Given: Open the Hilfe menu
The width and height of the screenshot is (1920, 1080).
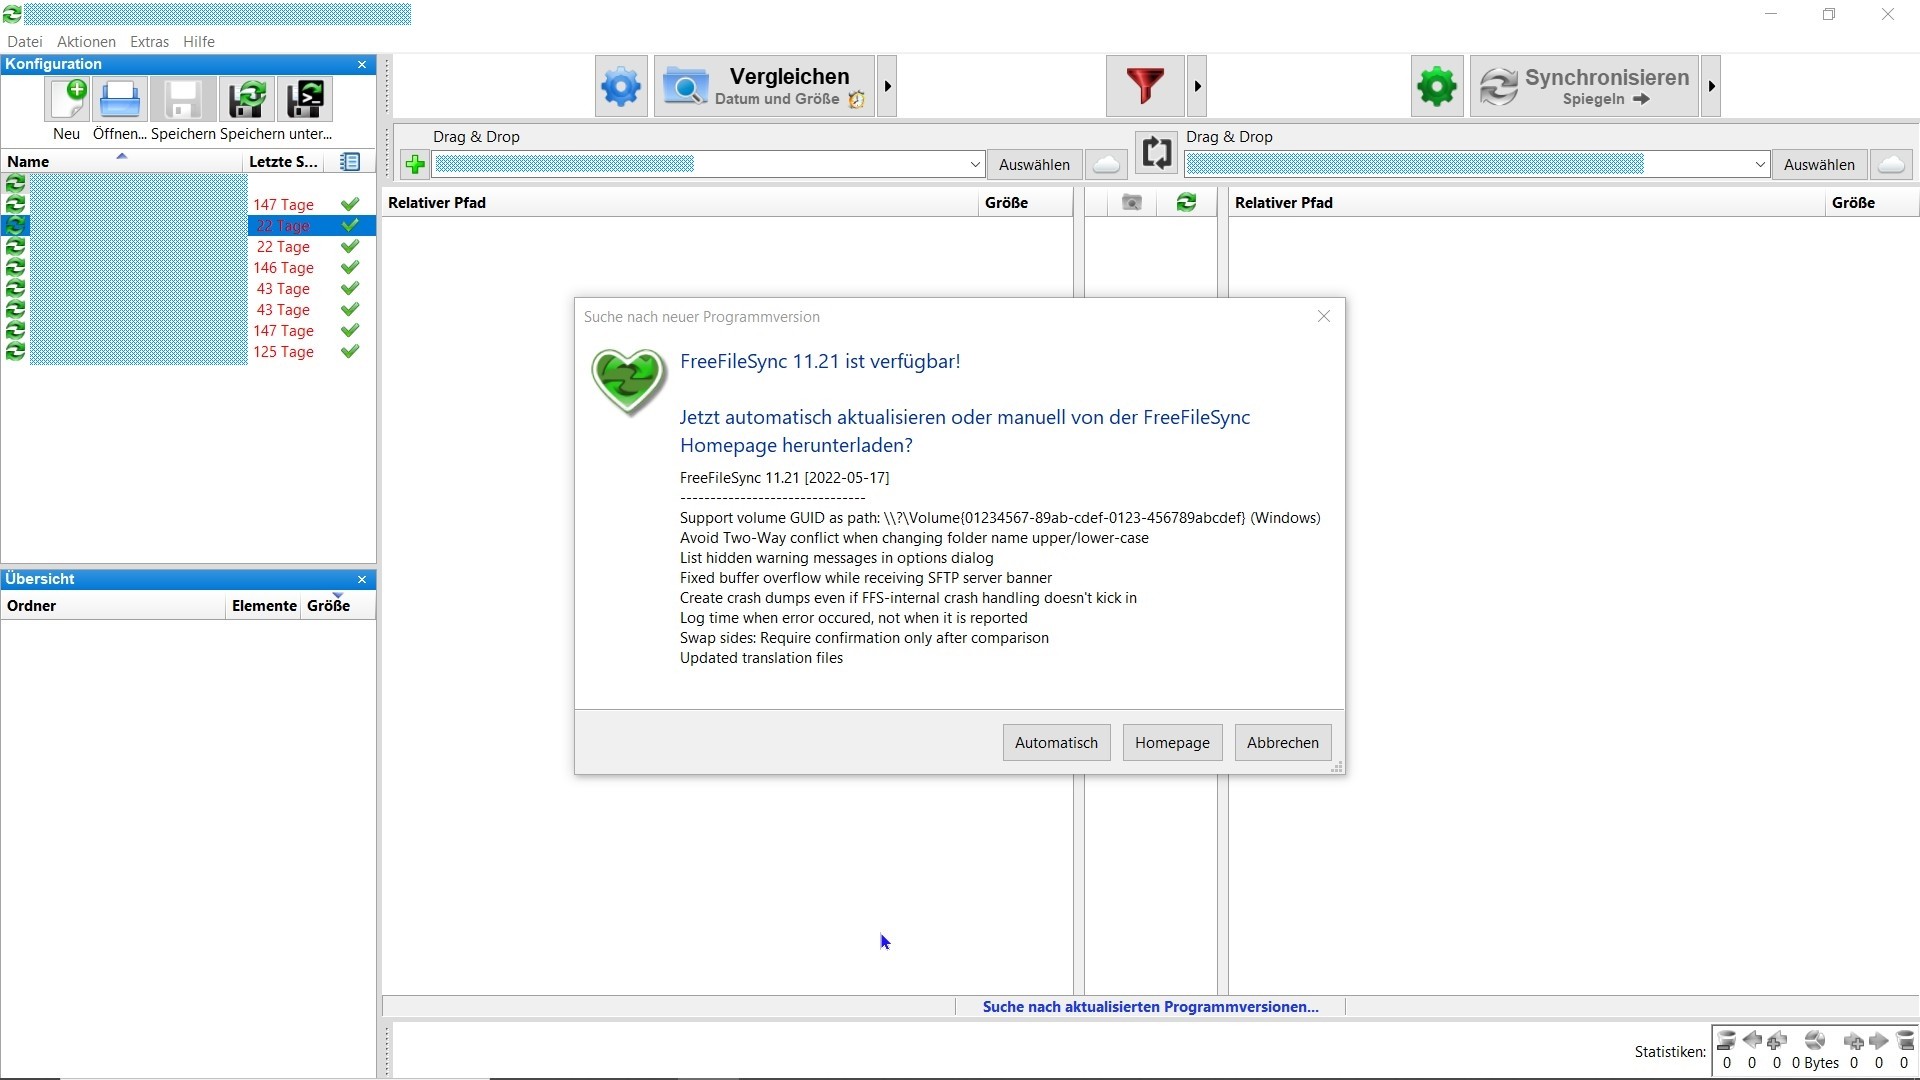Looking at the screenshot, I should click(x=199, y=42).
